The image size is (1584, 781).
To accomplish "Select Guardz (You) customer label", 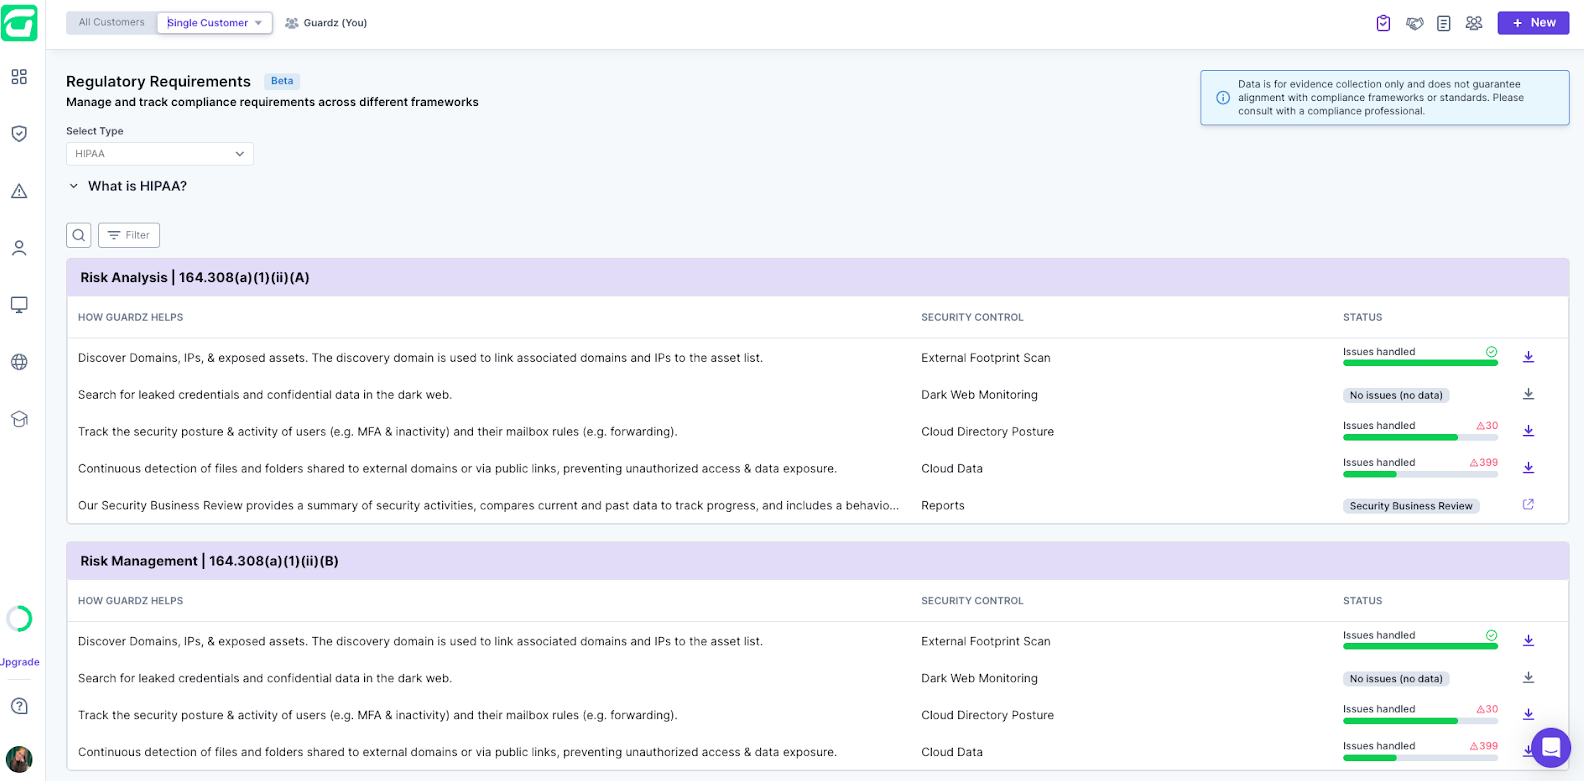I will [x=326, y=23].
